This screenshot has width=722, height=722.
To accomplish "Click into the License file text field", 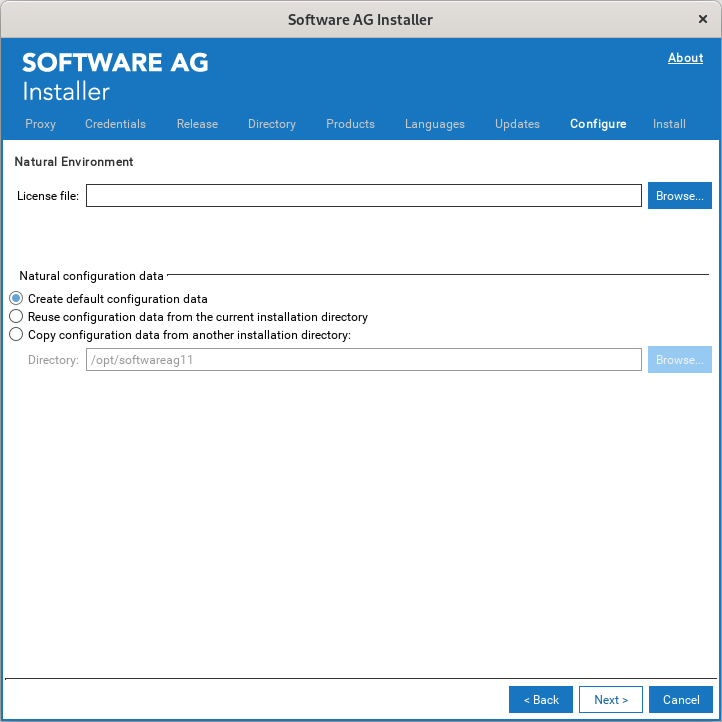I will pyautogui.click(x=363, y=196).
